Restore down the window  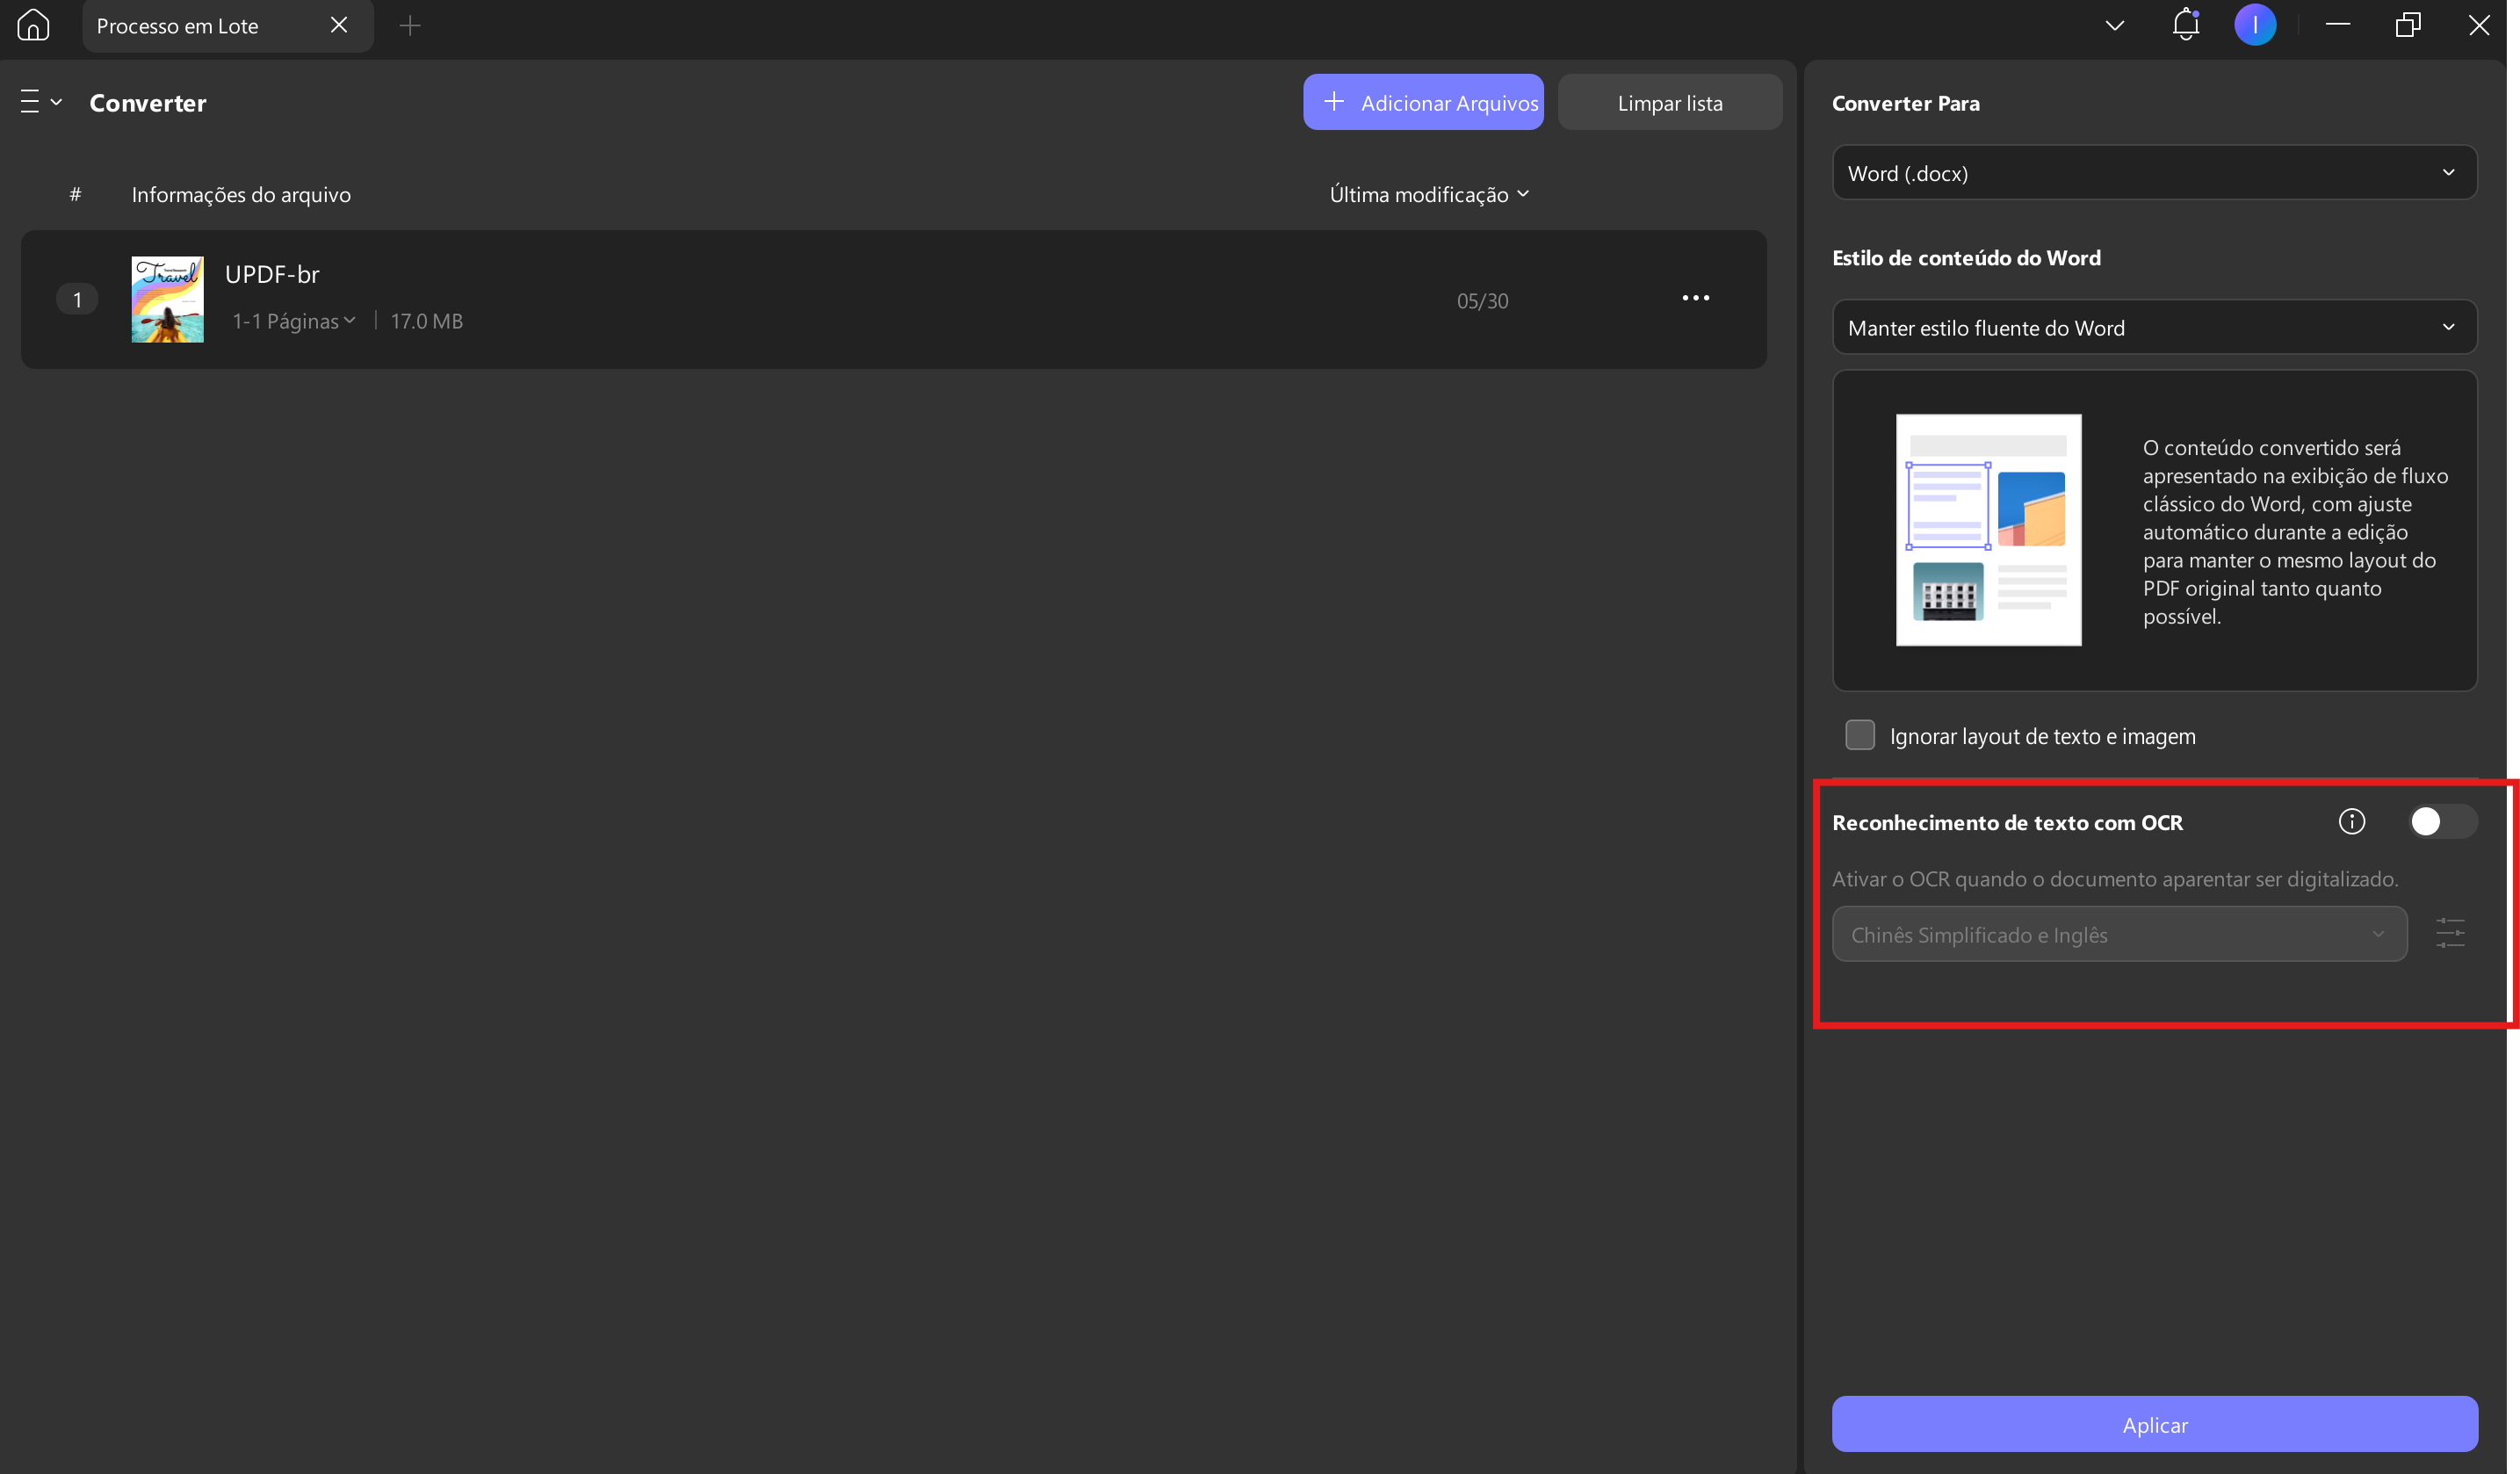pos(2408,25)
